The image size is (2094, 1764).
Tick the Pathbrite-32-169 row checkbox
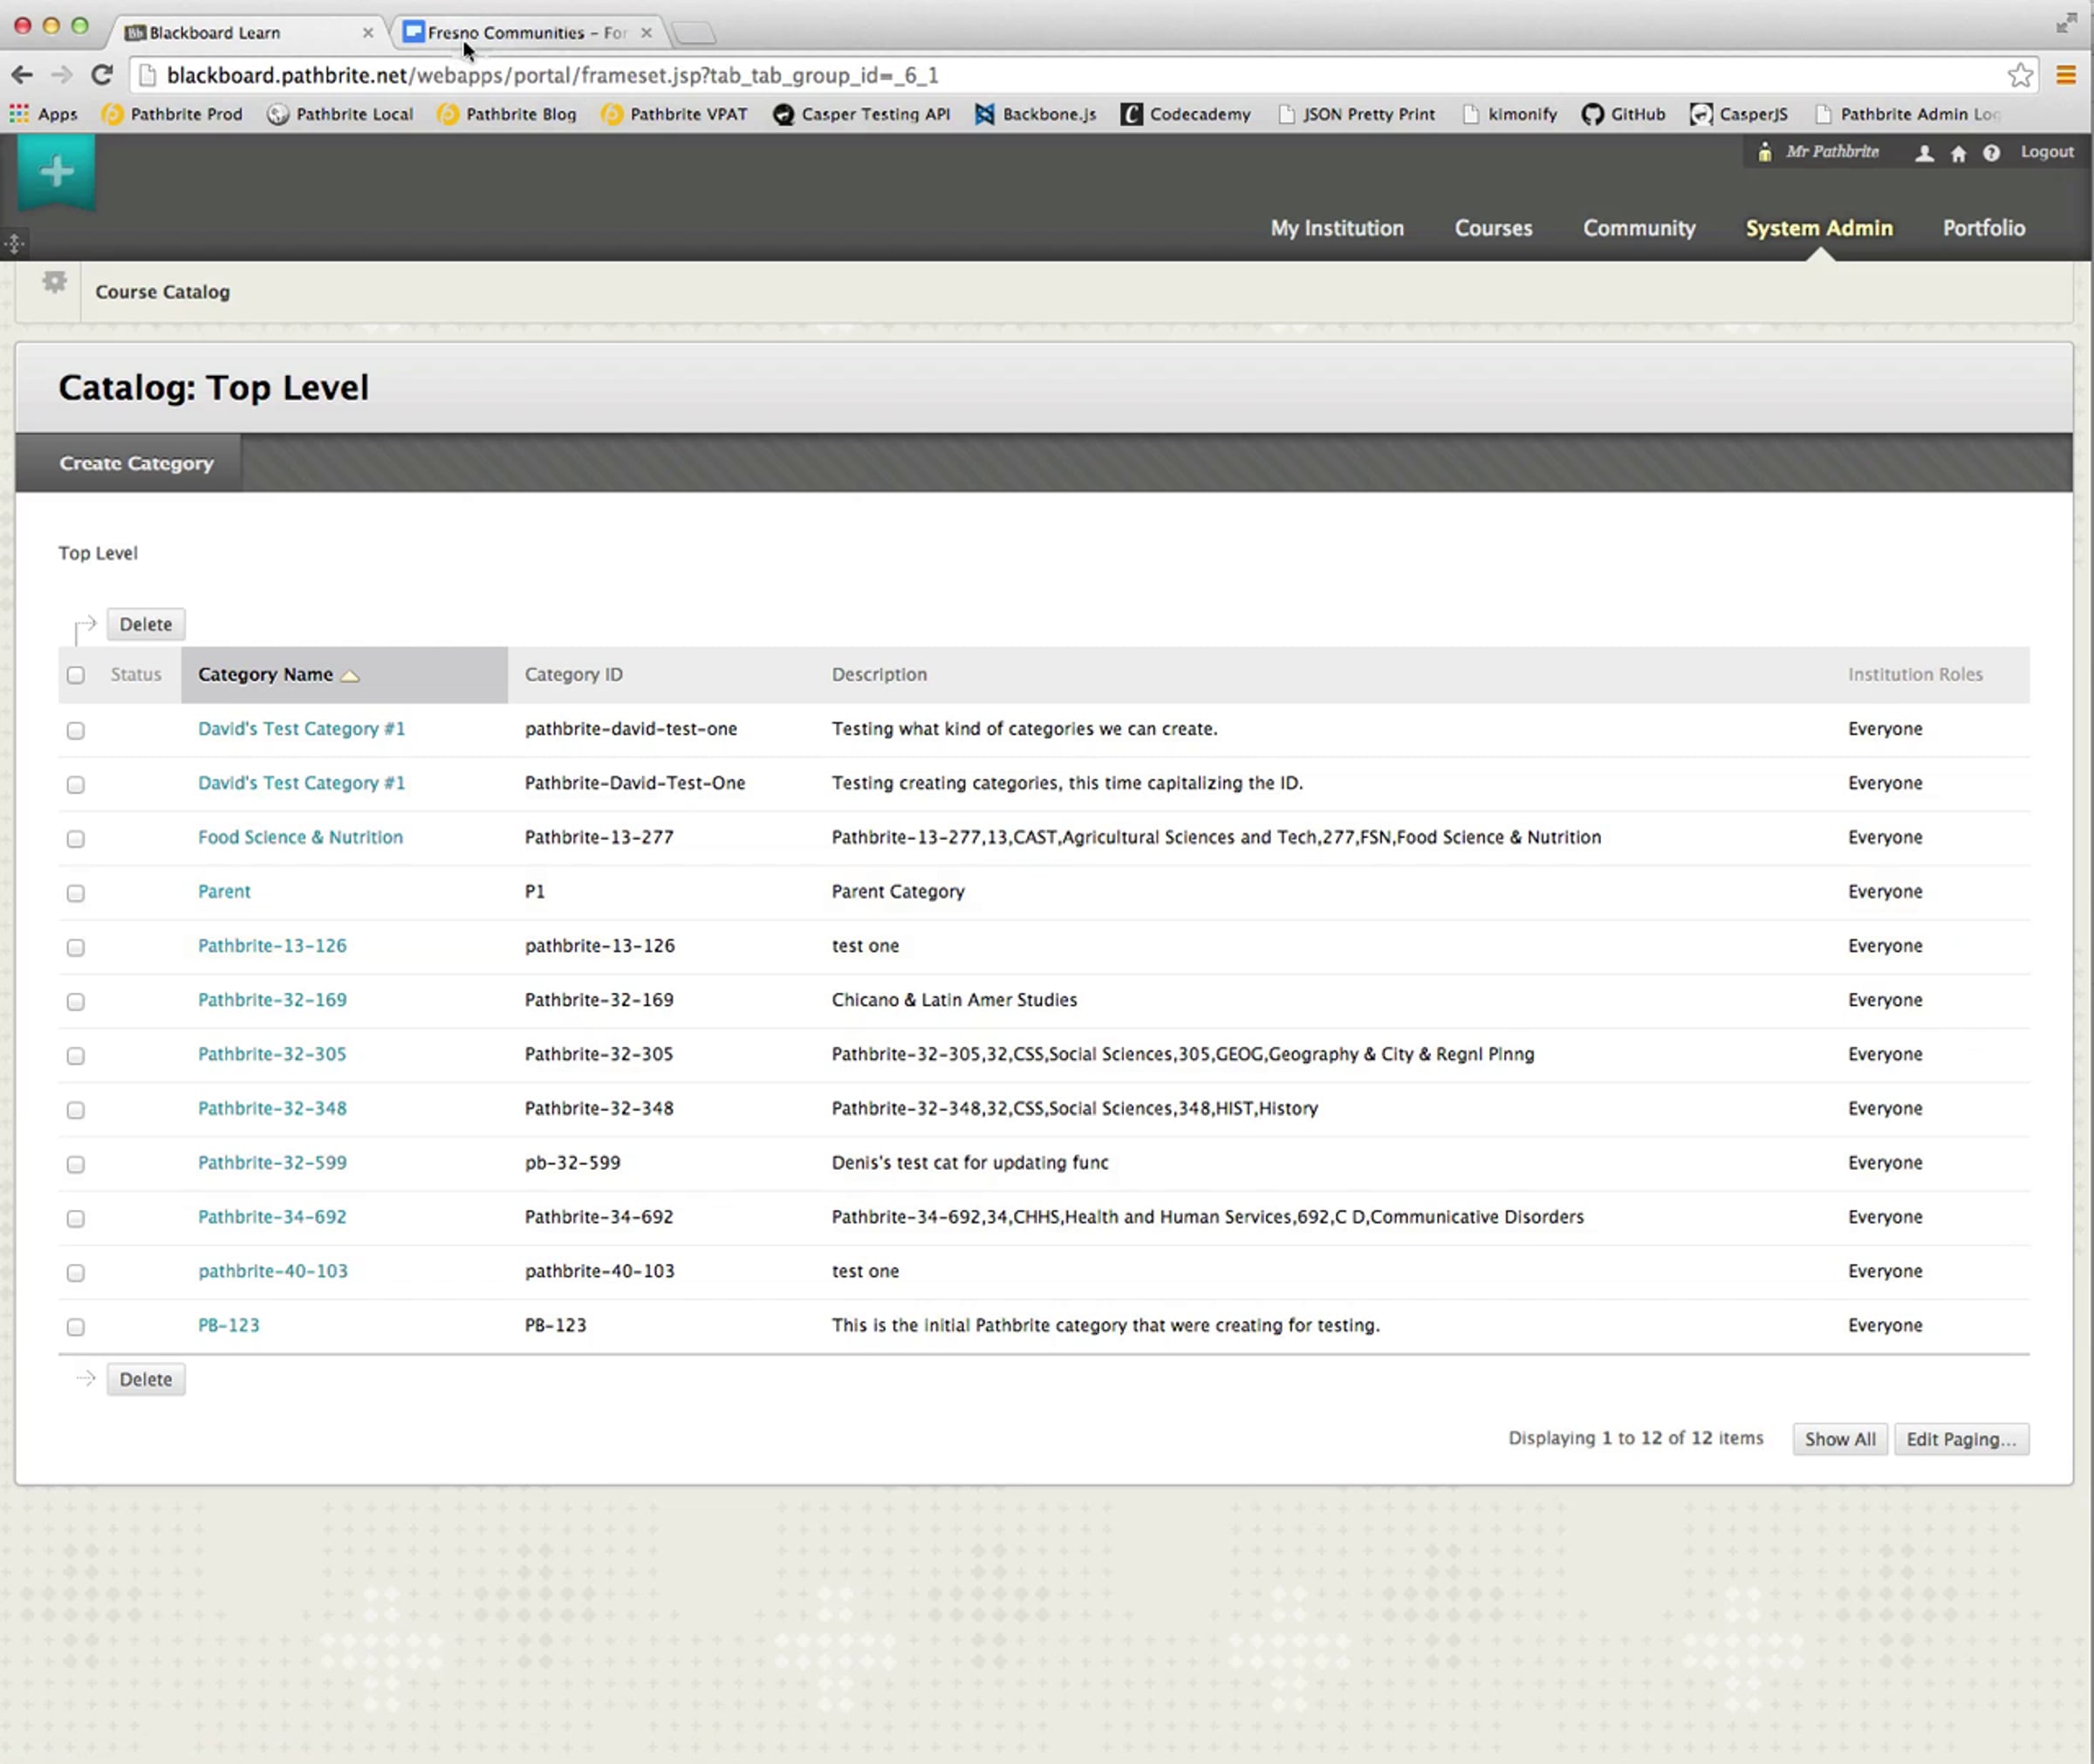coord(76,1001)
